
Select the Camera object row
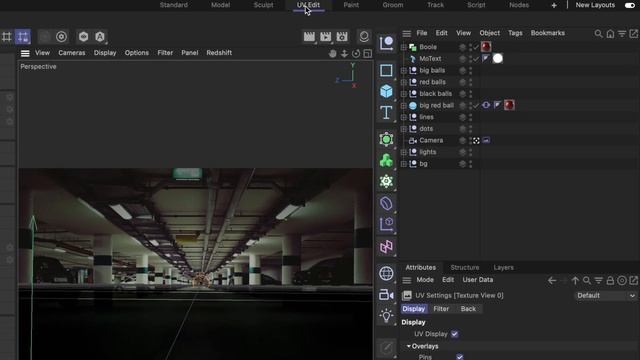(431, 140)
